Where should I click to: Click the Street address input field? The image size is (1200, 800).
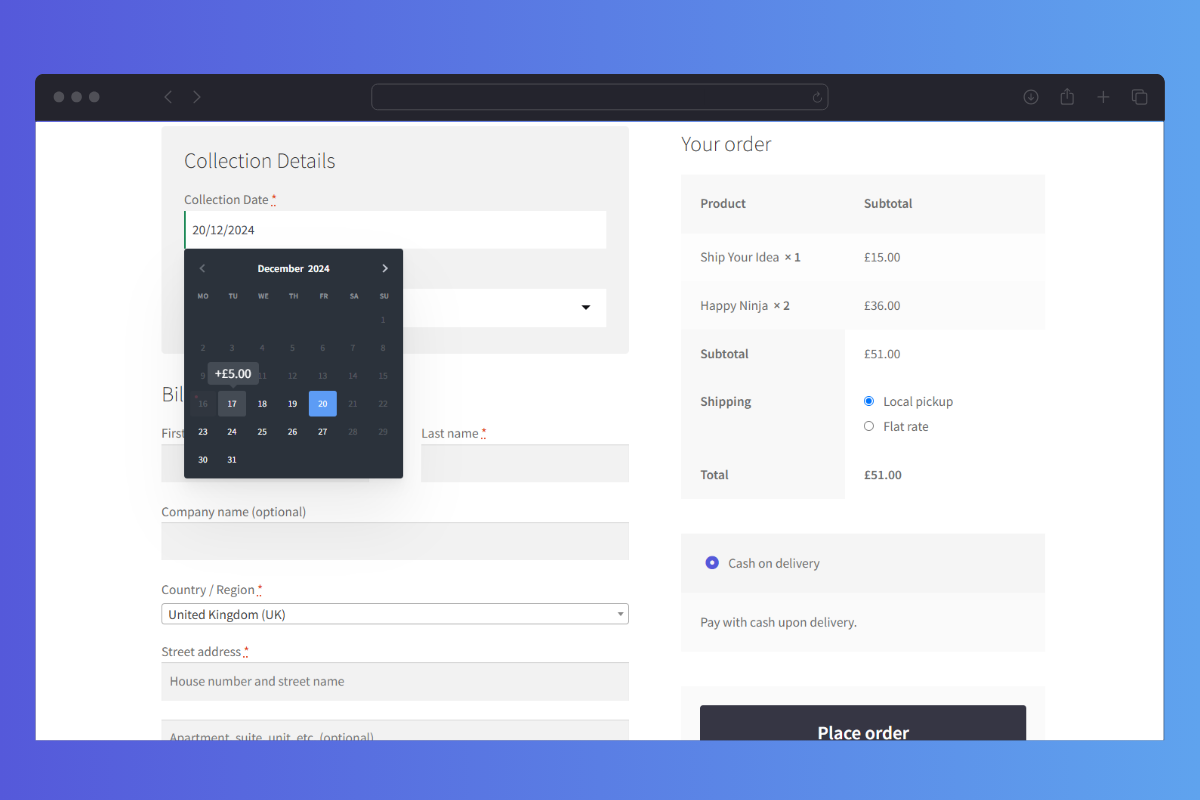(x=394, y=680)
